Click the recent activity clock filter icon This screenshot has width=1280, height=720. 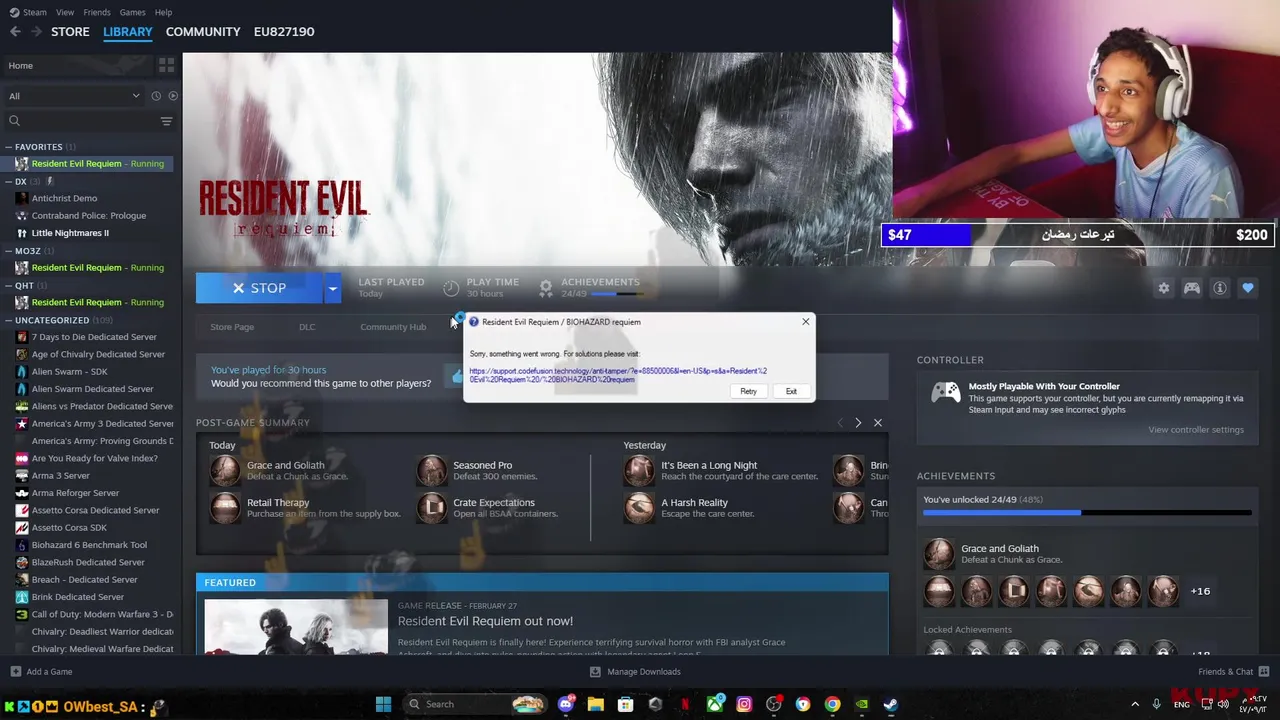156,96
